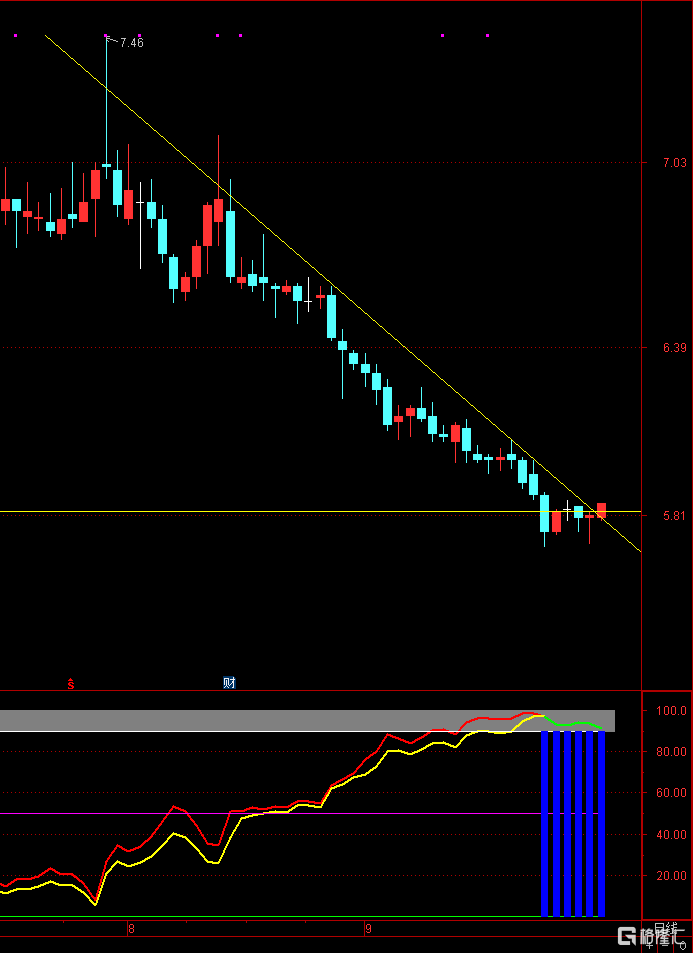Click the leftmost magenta info dot
The width and height of the screenshot is (693, 953).
point(15,36)
